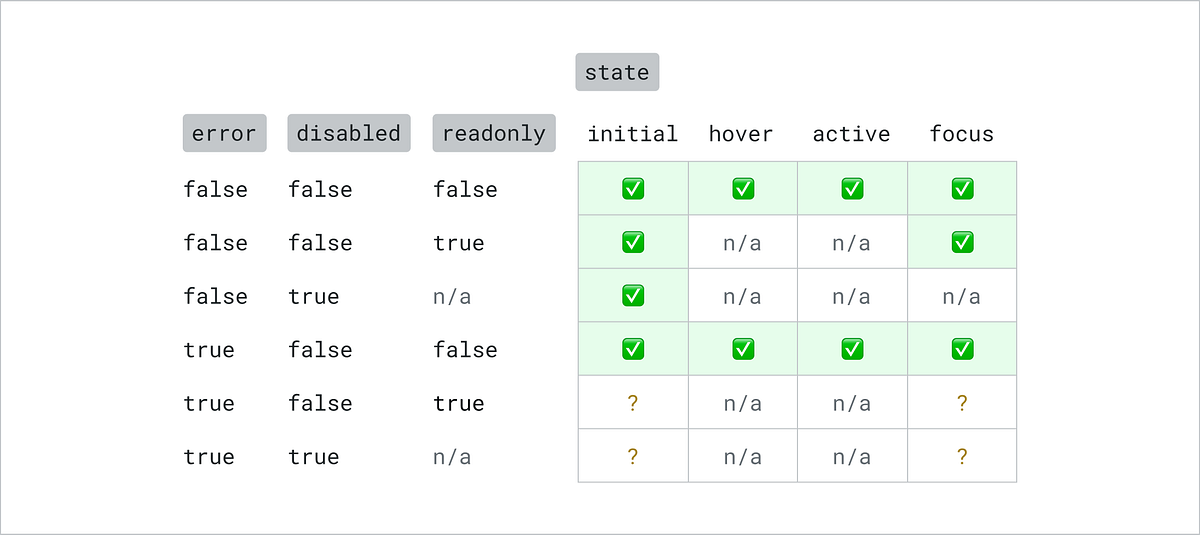Click the readonly property chip
Viewport: 1200px width, 535px height.
pyautogui.click(x=494, y=133)
